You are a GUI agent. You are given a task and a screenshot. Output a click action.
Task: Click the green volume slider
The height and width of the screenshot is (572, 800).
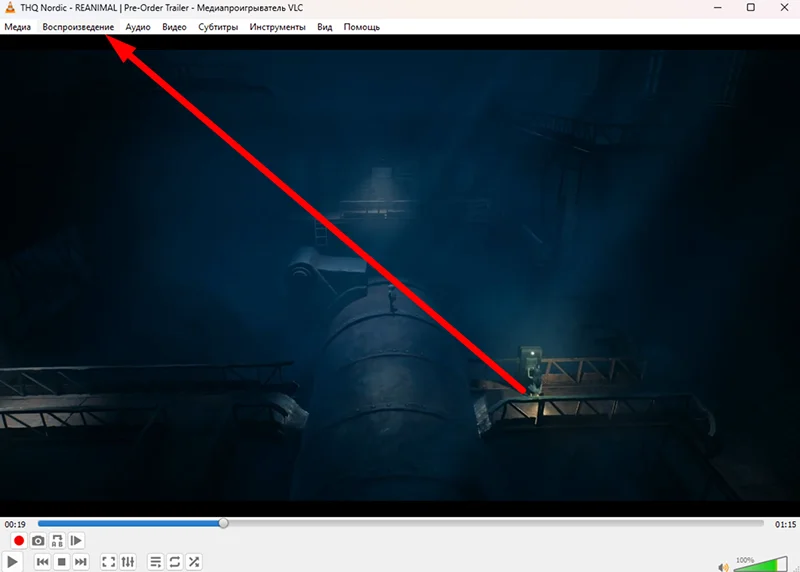[760, 565]
